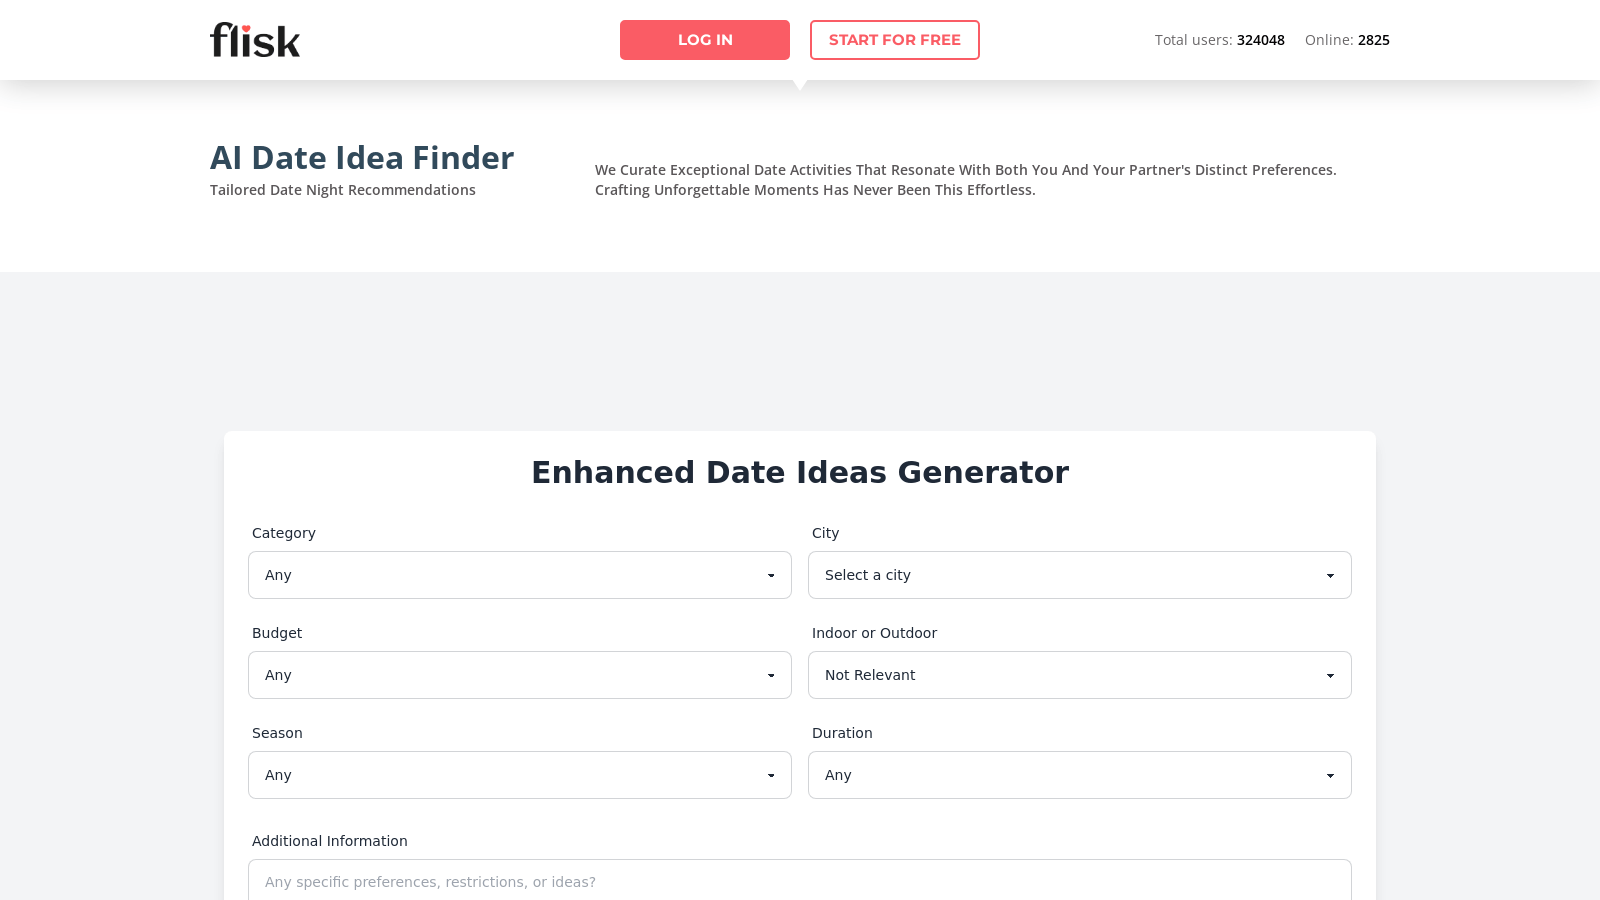Open the Season dropdown
This screenshot has height=900, width=1600.
tap(520, 775)
